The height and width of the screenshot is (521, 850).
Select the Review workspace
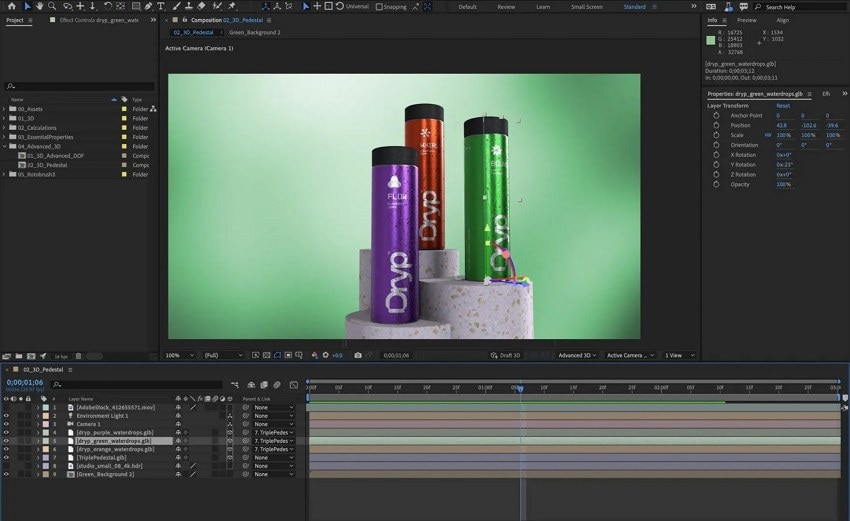[506, 7]
